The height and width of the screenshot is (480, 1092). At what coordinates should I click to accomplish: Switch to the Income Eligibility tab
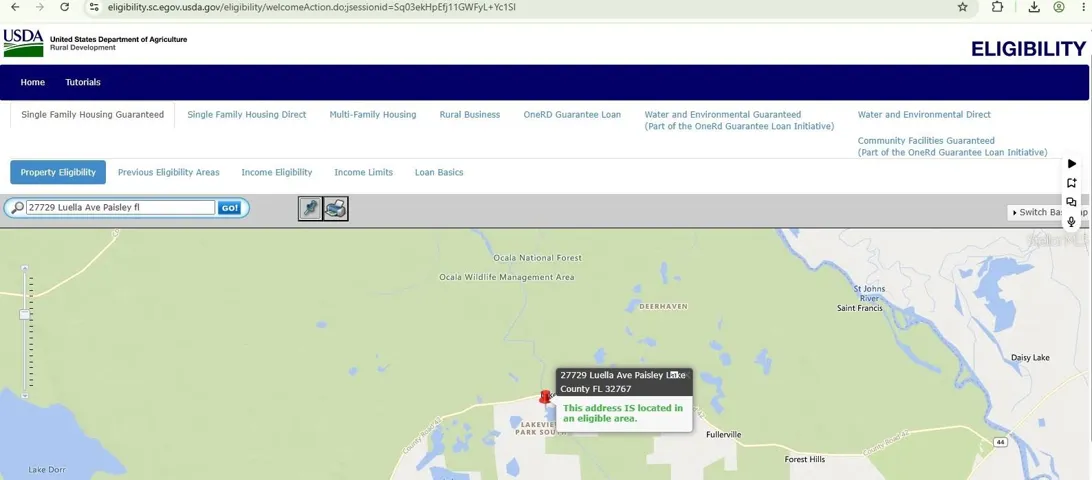point(276,172)
